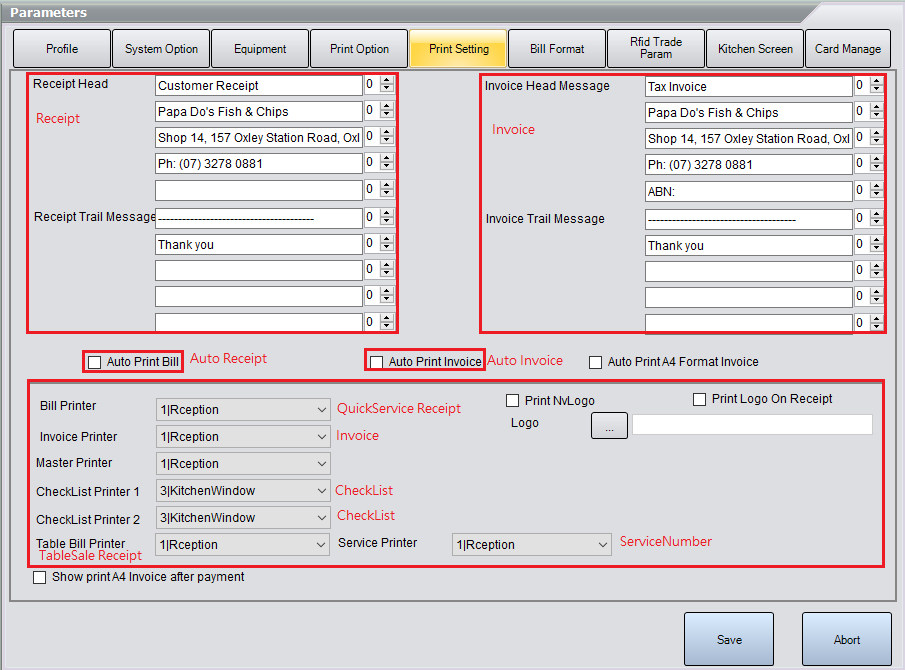Switch to System Option tab
This screenshot has height=670, width=905.
coord(161,49)
